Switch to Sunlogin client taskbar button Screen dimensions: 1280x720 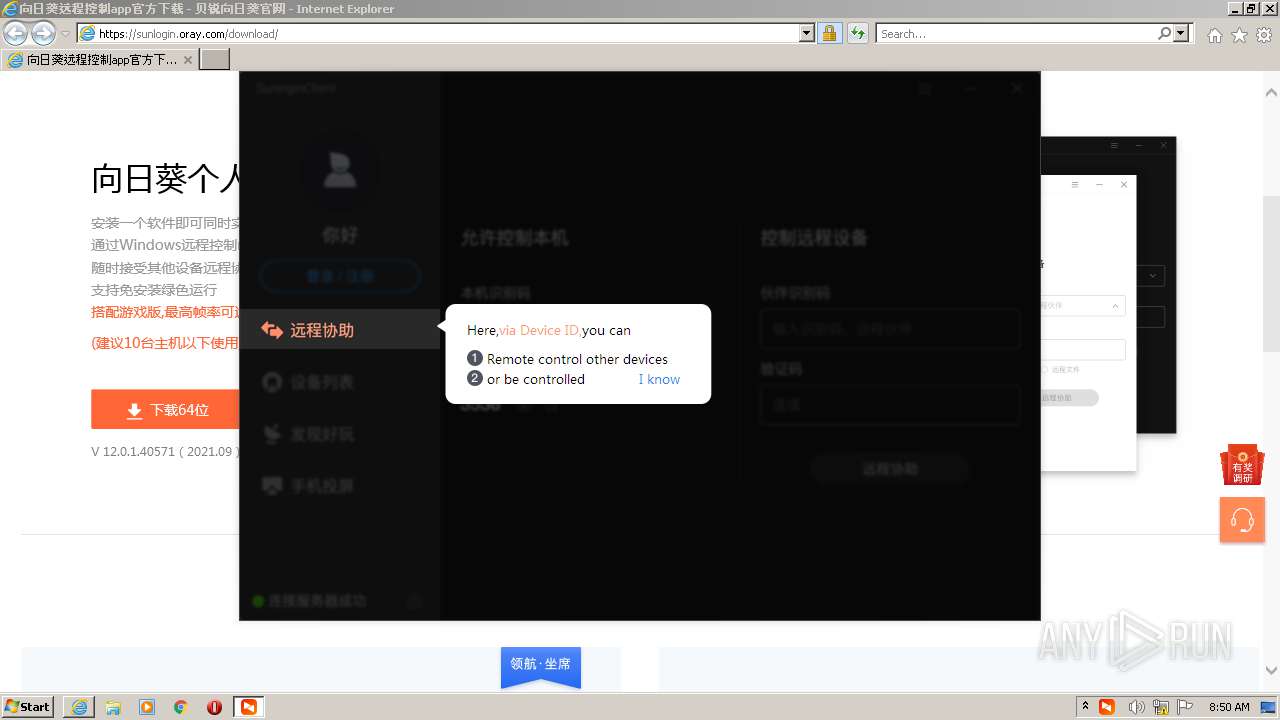[248, 707]
